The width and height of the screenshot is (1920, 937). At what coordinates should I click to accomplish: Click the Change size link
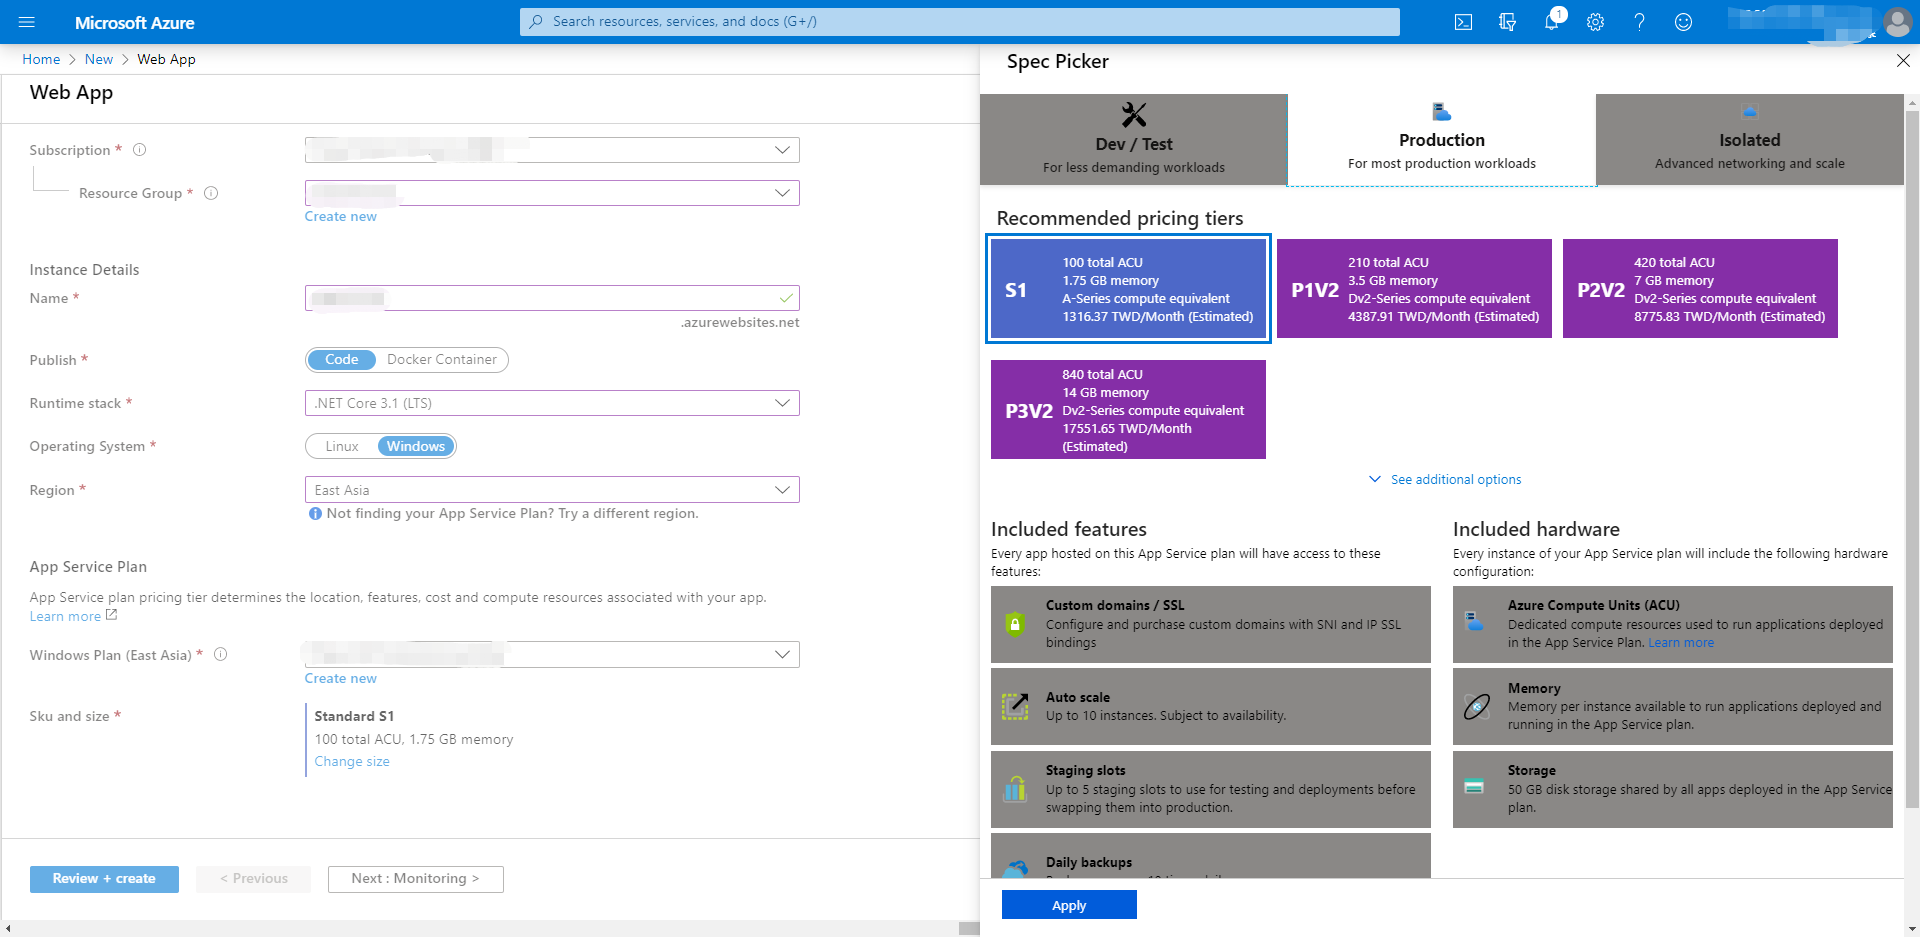point(352,762)
